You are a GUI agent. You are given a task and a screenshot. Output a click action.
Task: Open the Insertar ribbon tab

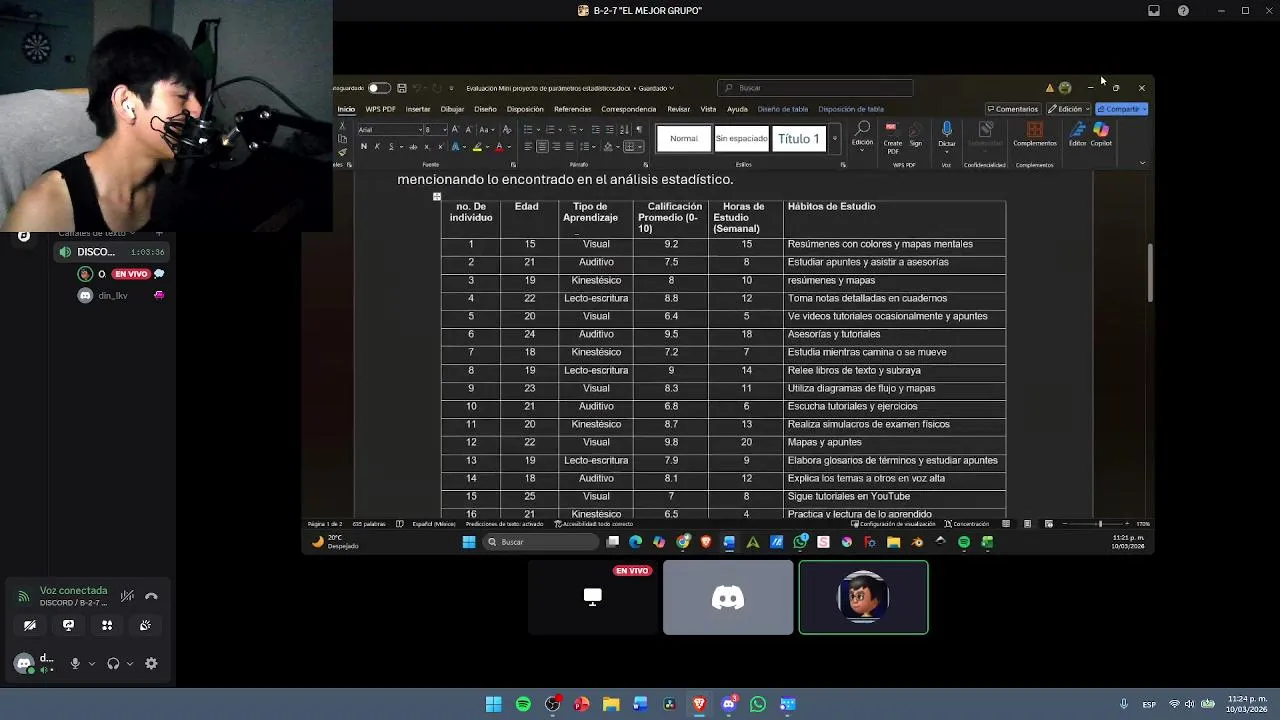tap(418, 109)
